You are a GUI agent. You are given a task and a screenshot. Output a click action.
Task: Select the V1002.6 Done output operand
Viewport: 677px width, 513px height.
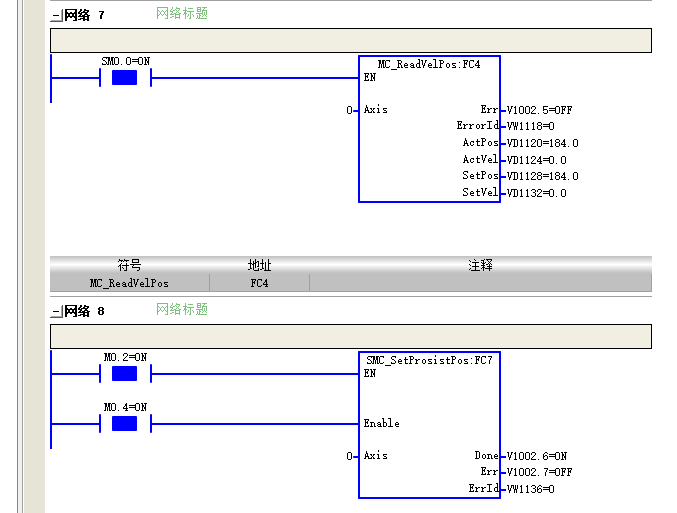click(x=537, y=456)
